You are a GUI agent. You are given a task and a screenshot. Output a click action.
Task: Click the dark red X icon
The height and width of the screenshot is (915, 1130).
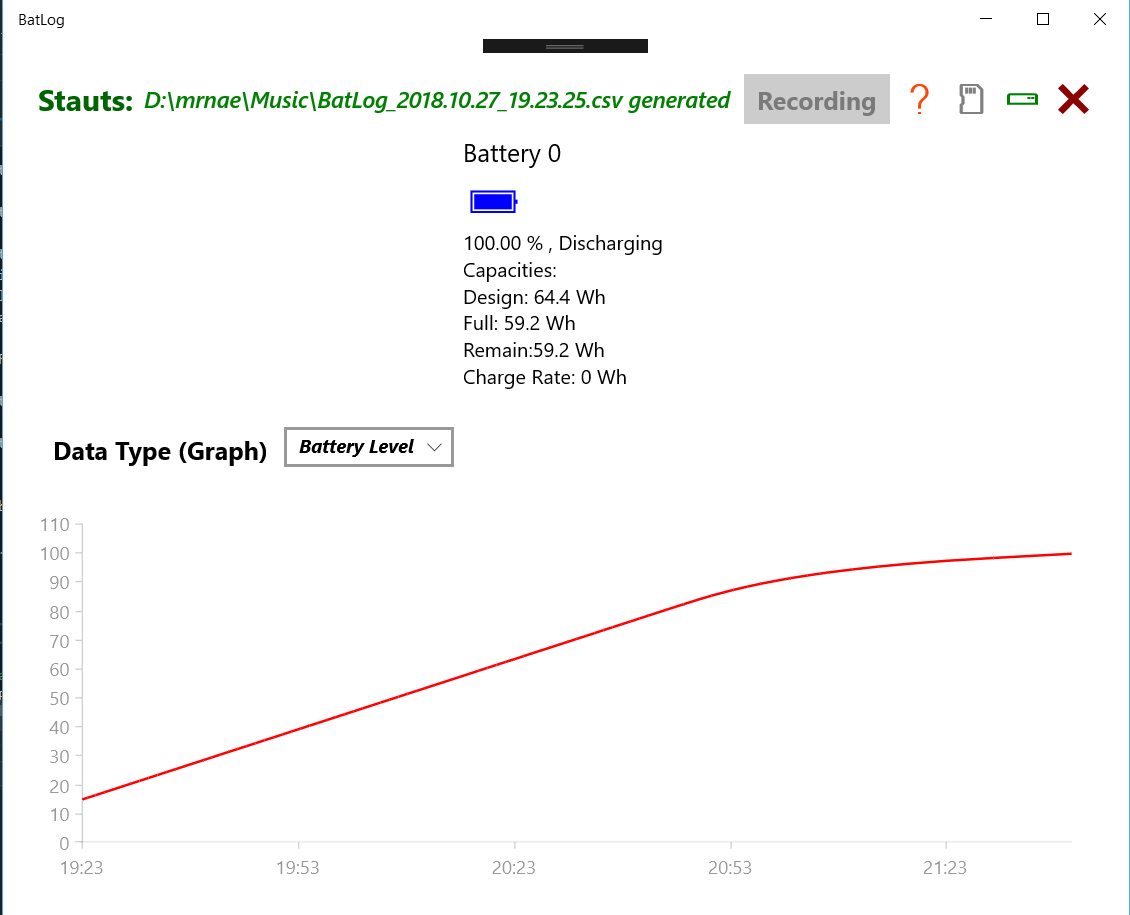point(1073,99)
